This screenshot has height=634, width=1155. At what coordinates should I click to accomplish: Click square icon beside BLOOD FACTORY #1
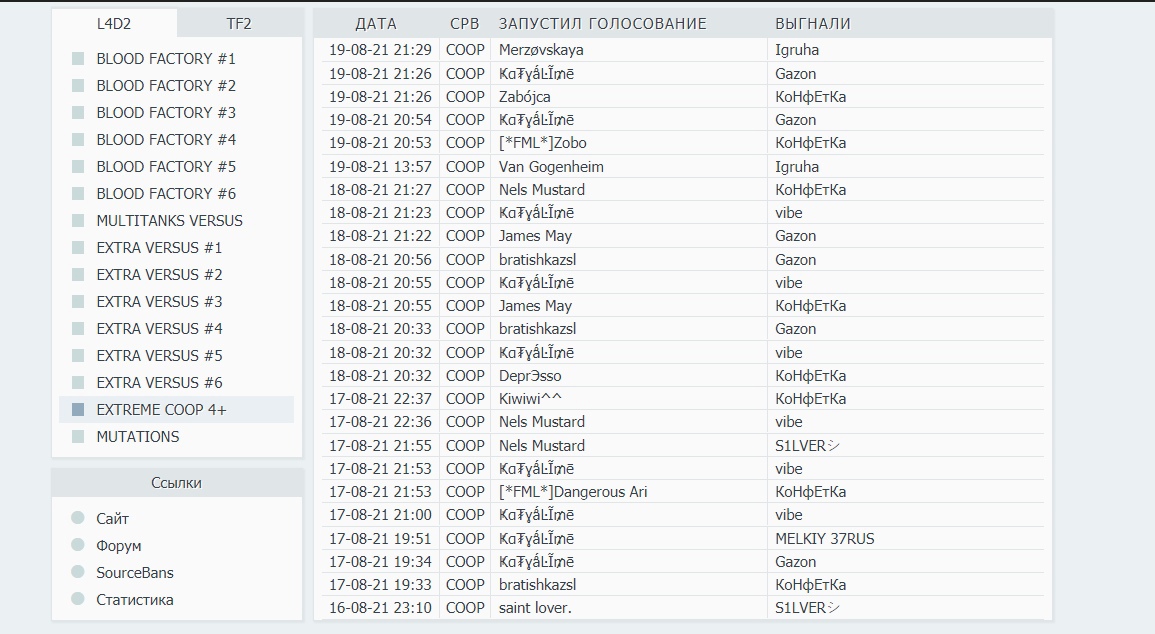(x=78, y=59)
